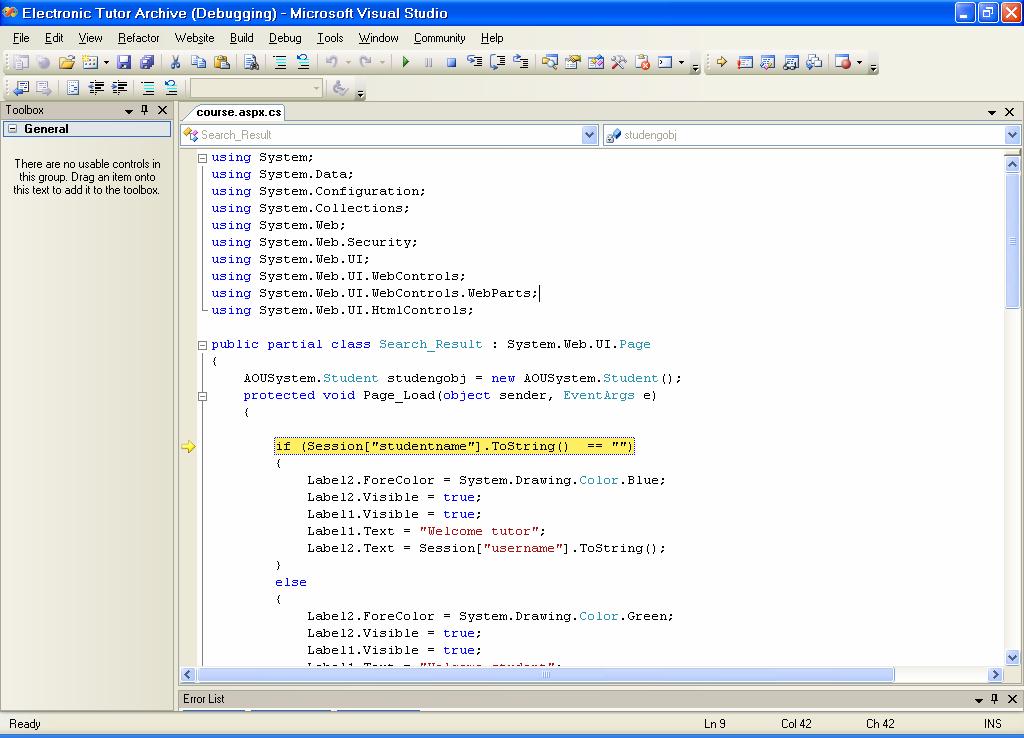Collapse the Page_Load method outline
1024x738 pixels.
[202, 396]
